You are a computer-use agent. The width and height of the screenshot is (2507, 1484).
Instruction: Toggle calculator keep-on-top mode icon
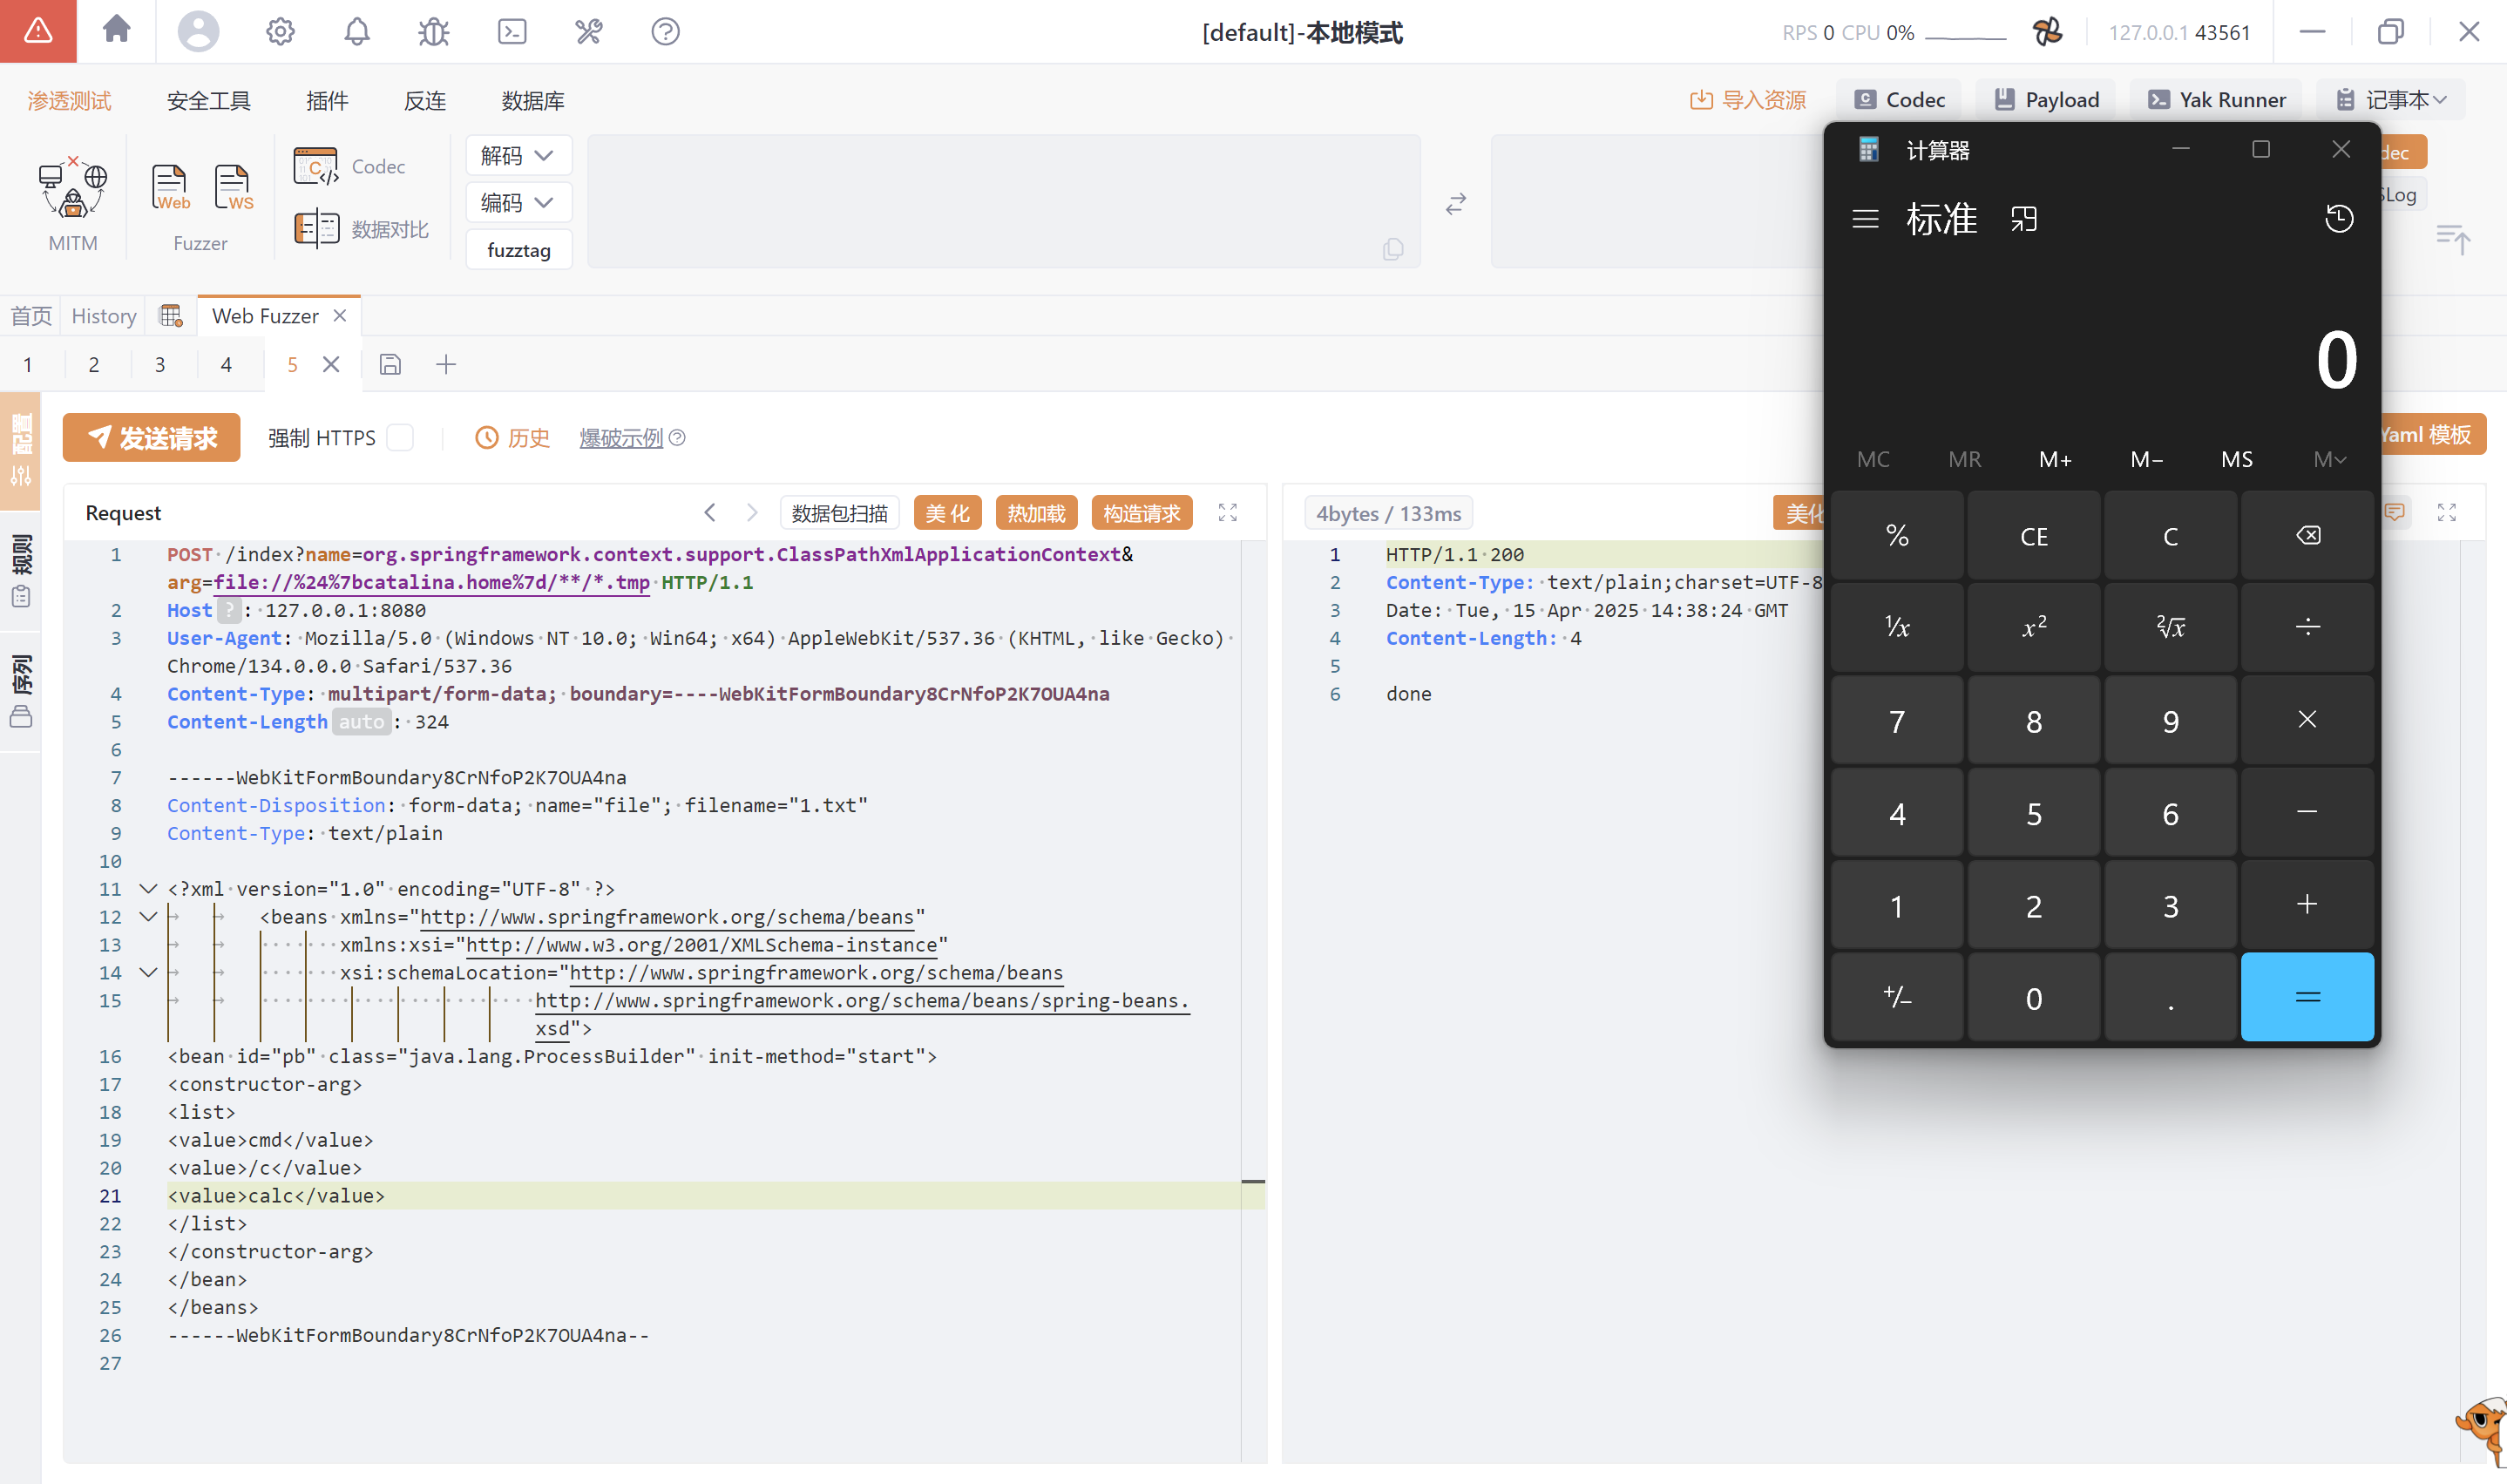(x=2023, y=219)
